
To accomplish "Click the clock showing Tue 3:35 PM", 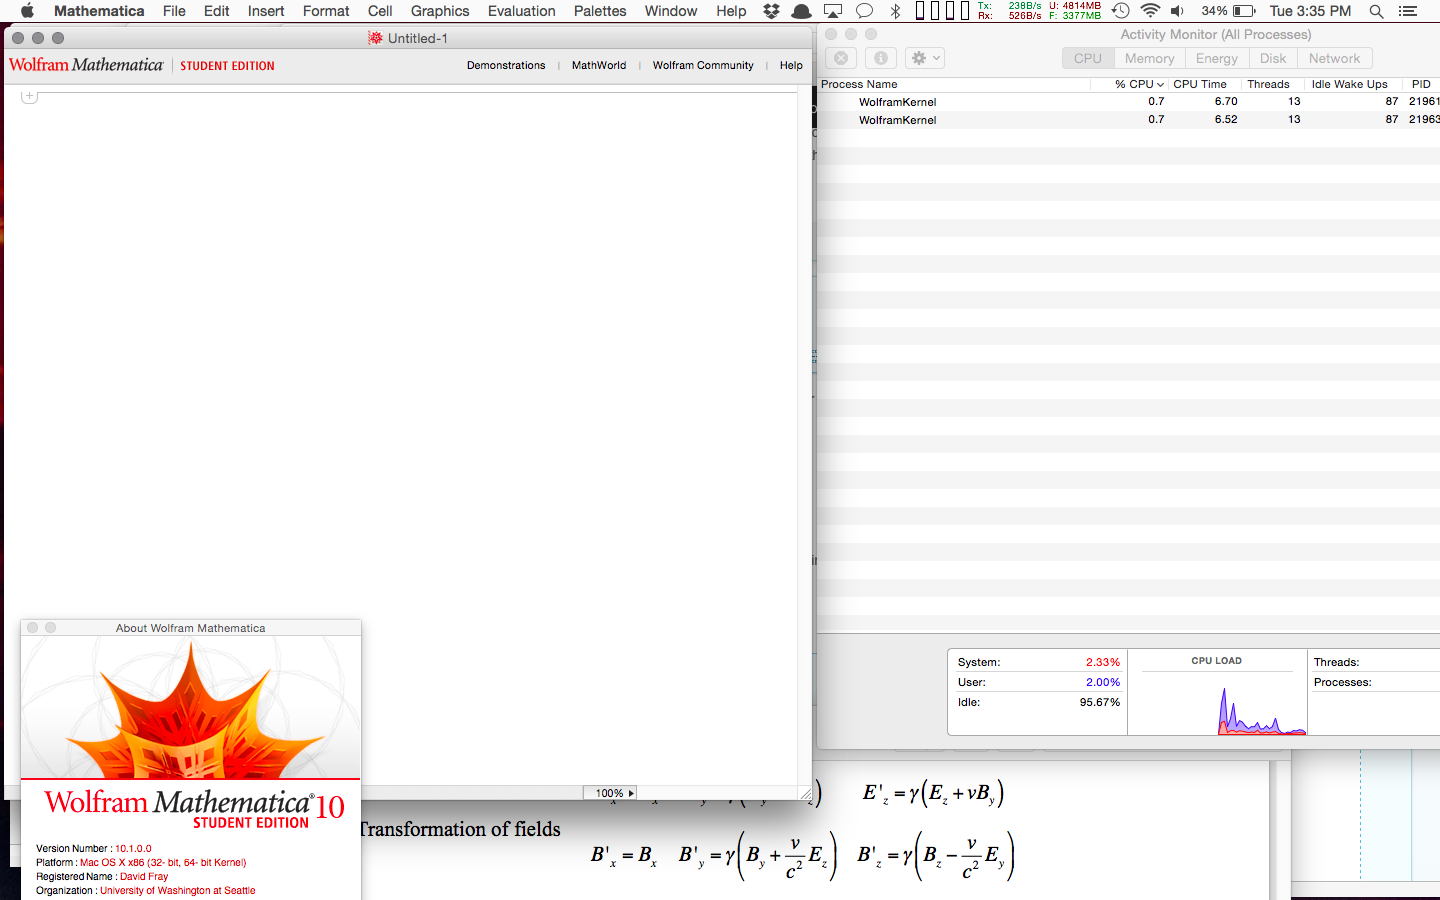I will (x=1310, y=11).
